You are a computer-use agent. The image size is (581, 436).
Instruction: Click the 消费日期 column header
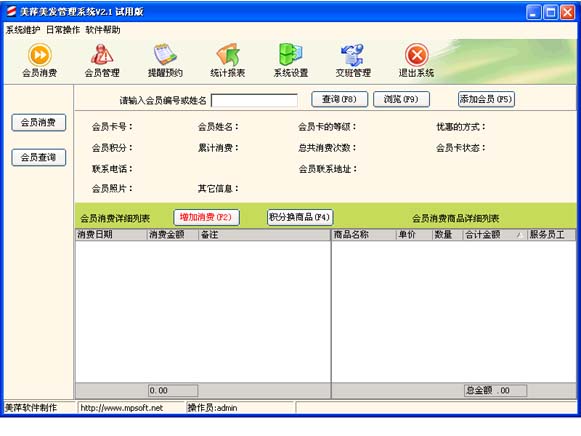pyautogui.click(x=111, y=234)
